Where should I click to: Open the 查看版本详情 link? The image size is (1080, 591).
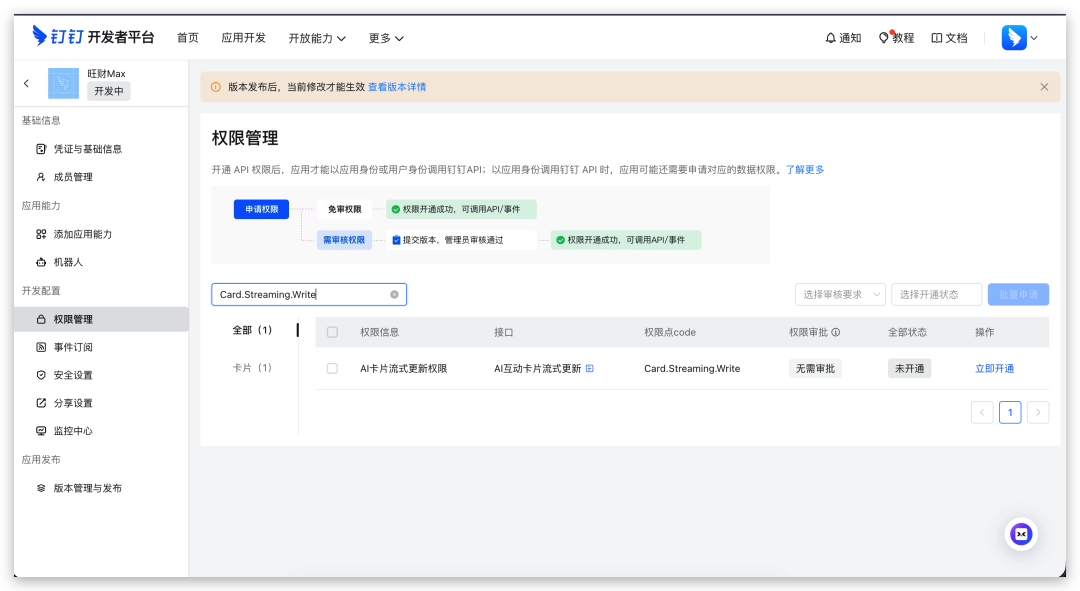pyautogui.click(x=397, y=87)
